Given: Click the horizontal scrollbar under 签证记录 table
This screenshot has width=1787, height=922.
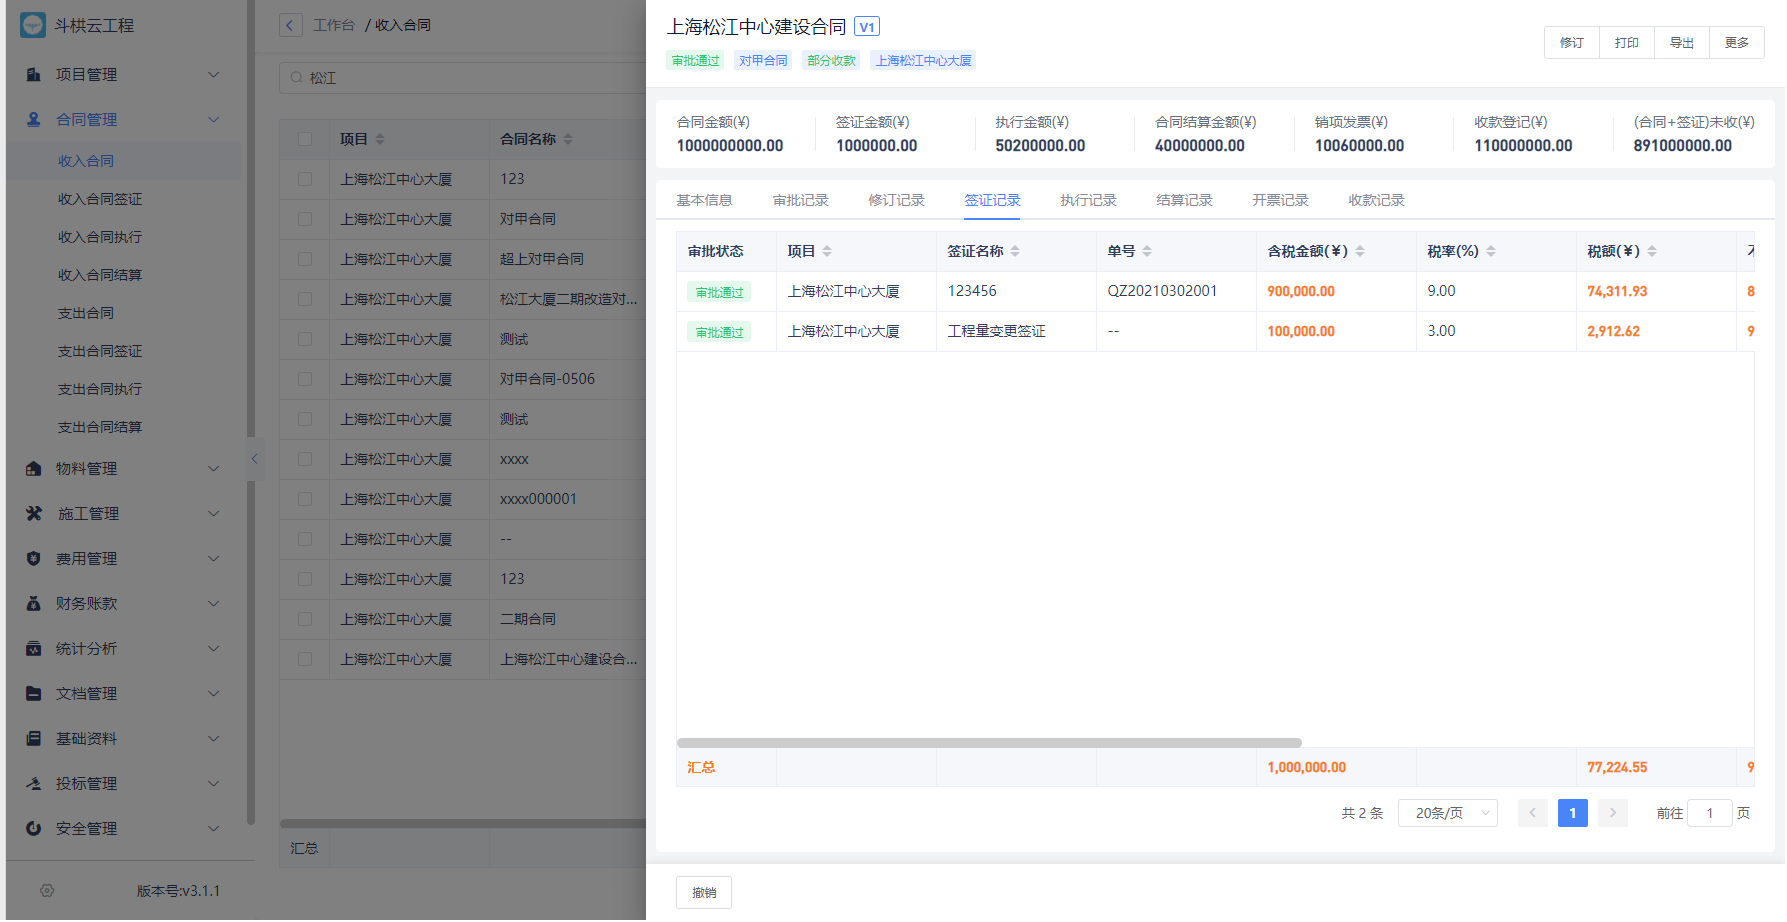Looking at the screenshot, I should [989, 743].
